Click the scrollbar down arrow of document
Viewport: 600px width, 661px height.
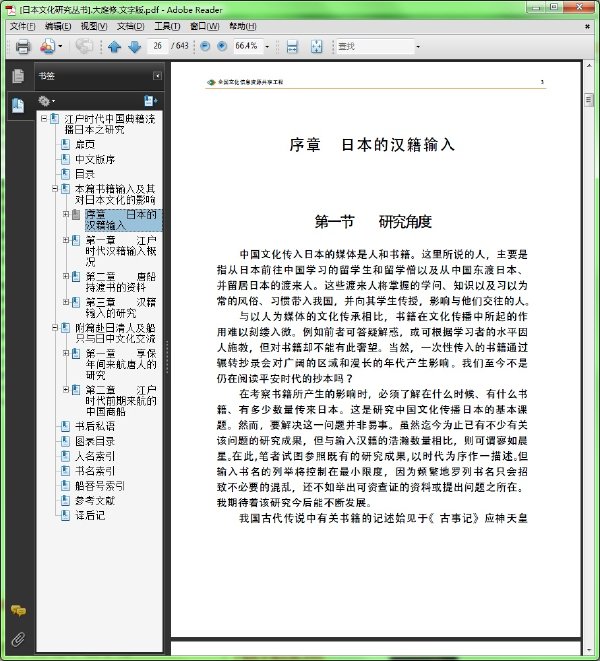589,650
